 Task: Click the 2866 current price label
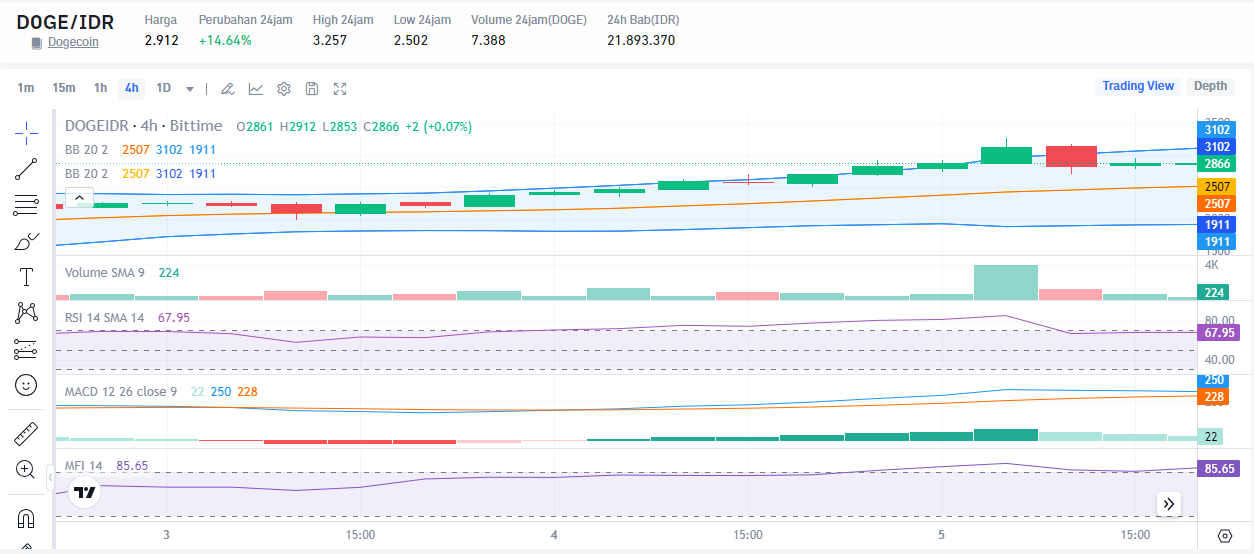pyautogui.click(x=1217, y=163)
